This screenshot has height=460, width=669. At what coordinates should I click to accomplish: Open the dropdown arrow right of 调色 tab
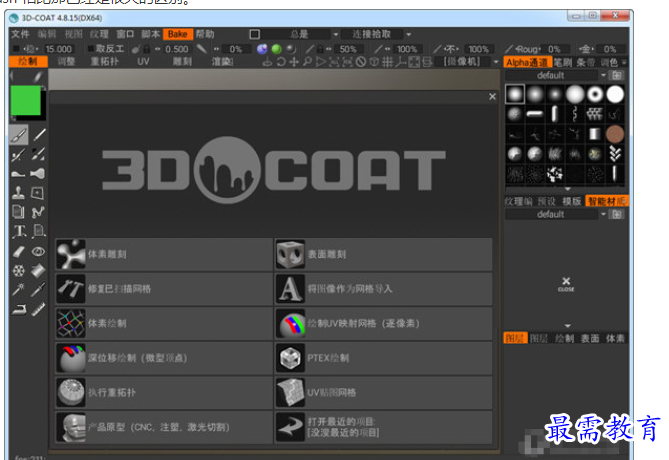click(x=624, y=62)
